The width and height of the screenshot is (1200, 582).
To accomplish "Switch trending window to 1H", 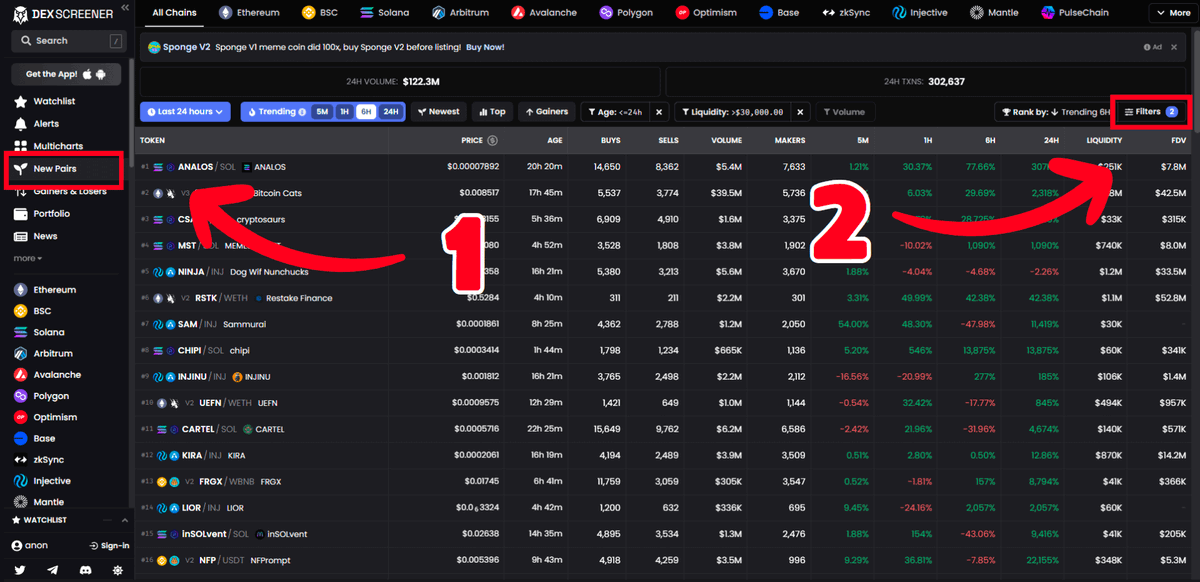I will point(344,112).
